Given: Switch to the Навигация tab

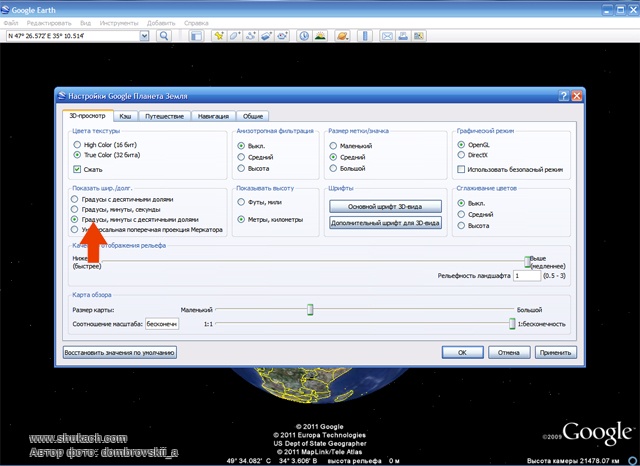Looking at the screenshot, I should [213, 116].
